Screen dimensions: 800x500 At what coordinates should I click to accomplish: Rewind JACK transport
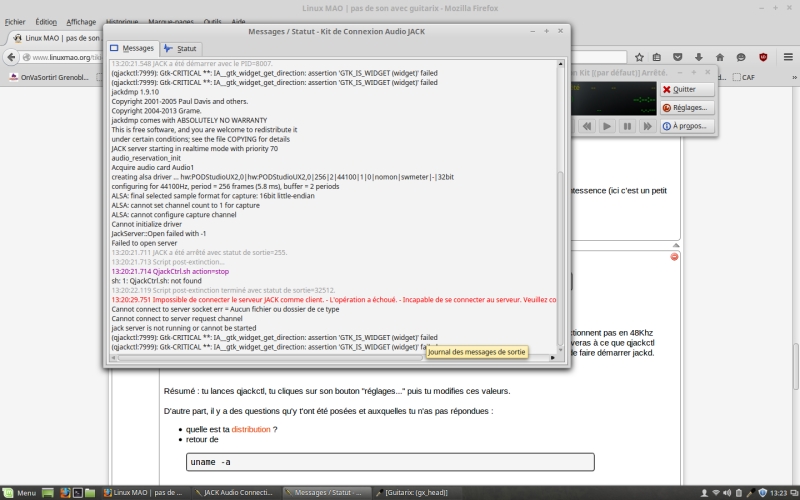click(587, 126)
